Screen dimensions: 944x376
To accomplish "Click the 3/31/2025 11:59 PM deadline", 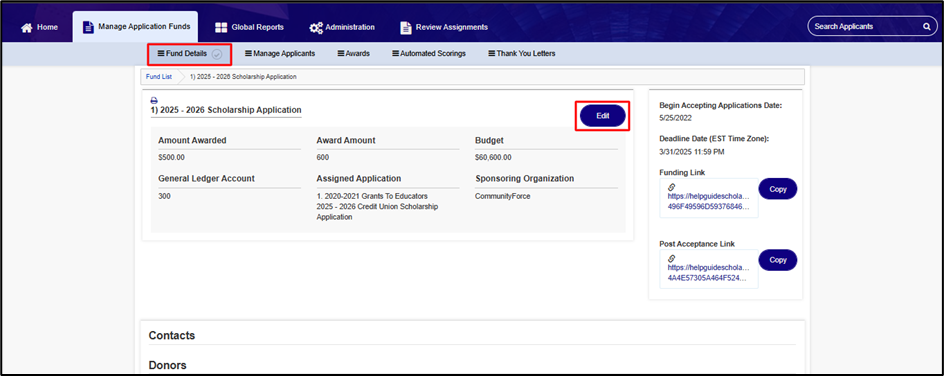I will pos(692,152).
